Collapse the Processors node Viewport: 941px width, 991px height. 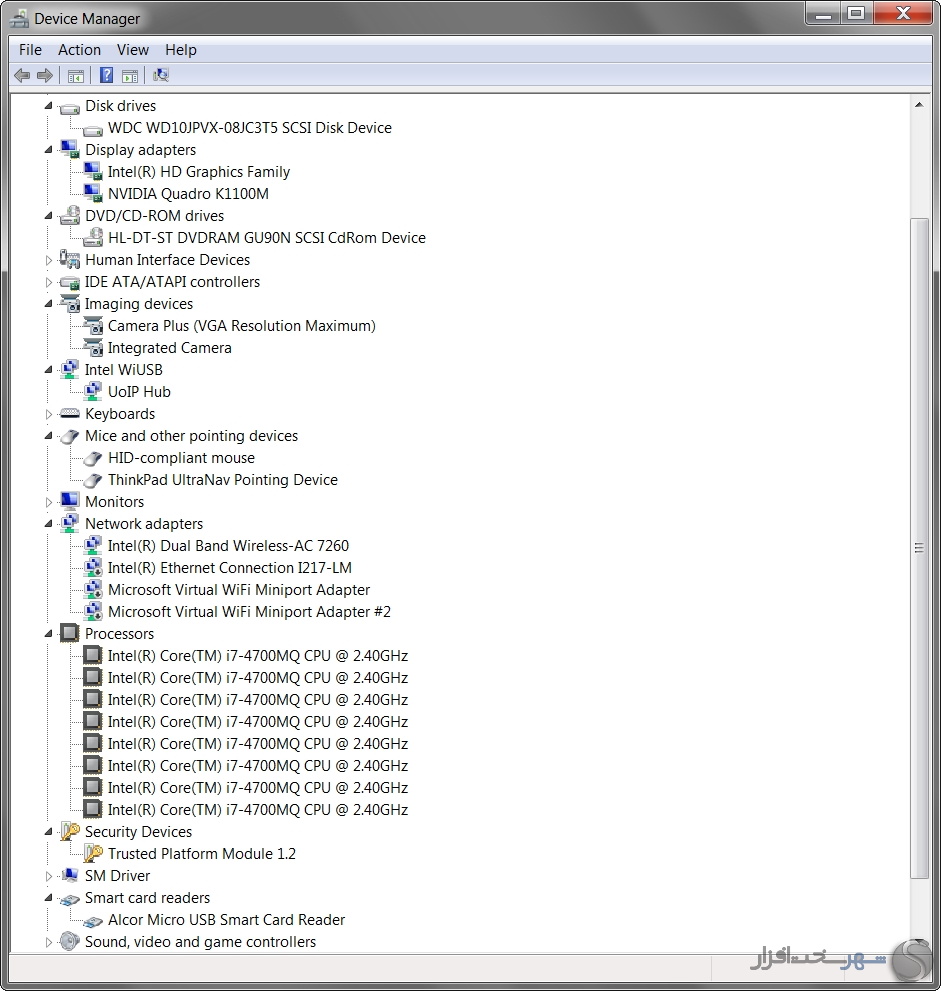[49, 634]
